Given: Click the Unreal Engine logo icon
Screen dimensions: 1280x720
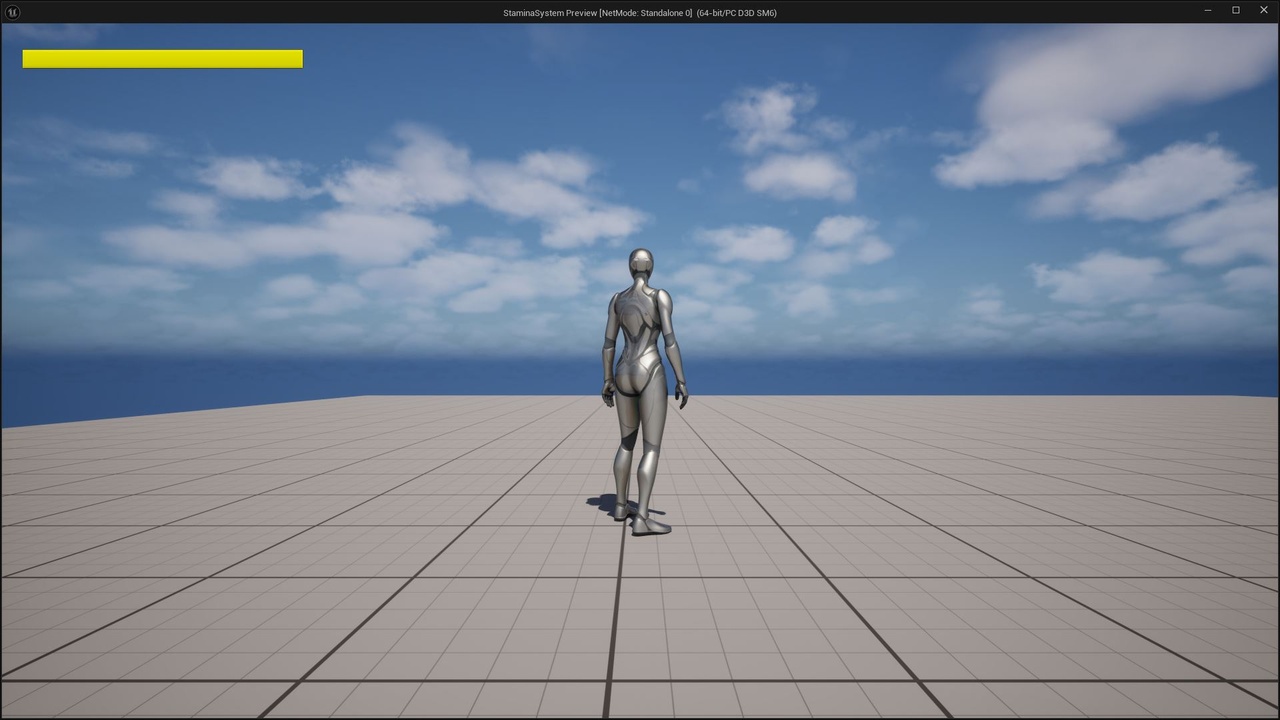Looking at the screenshot, I should coord(12,12).
